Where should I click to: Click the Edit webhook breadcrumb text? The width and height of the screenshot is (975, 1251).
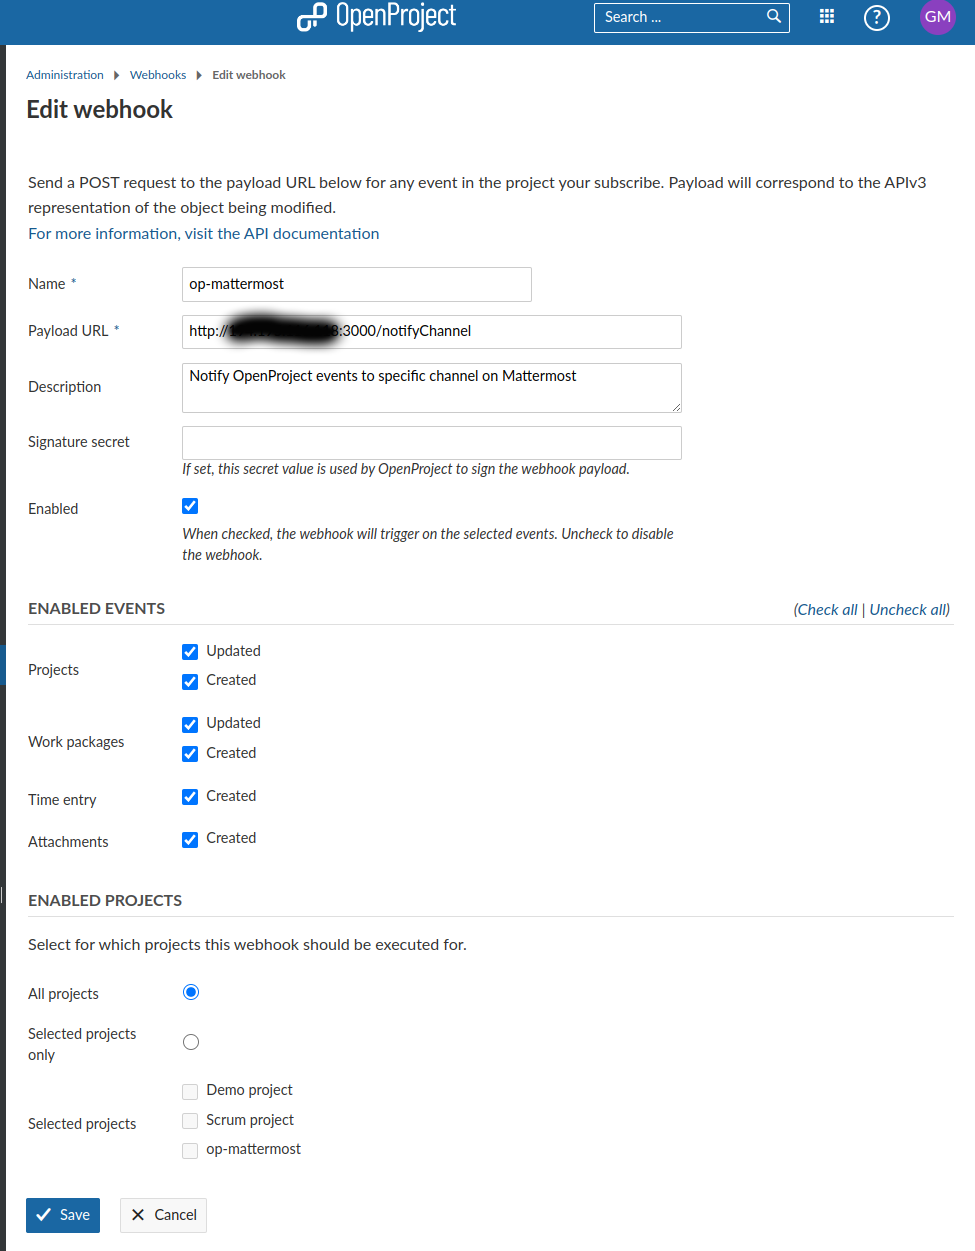249,75
